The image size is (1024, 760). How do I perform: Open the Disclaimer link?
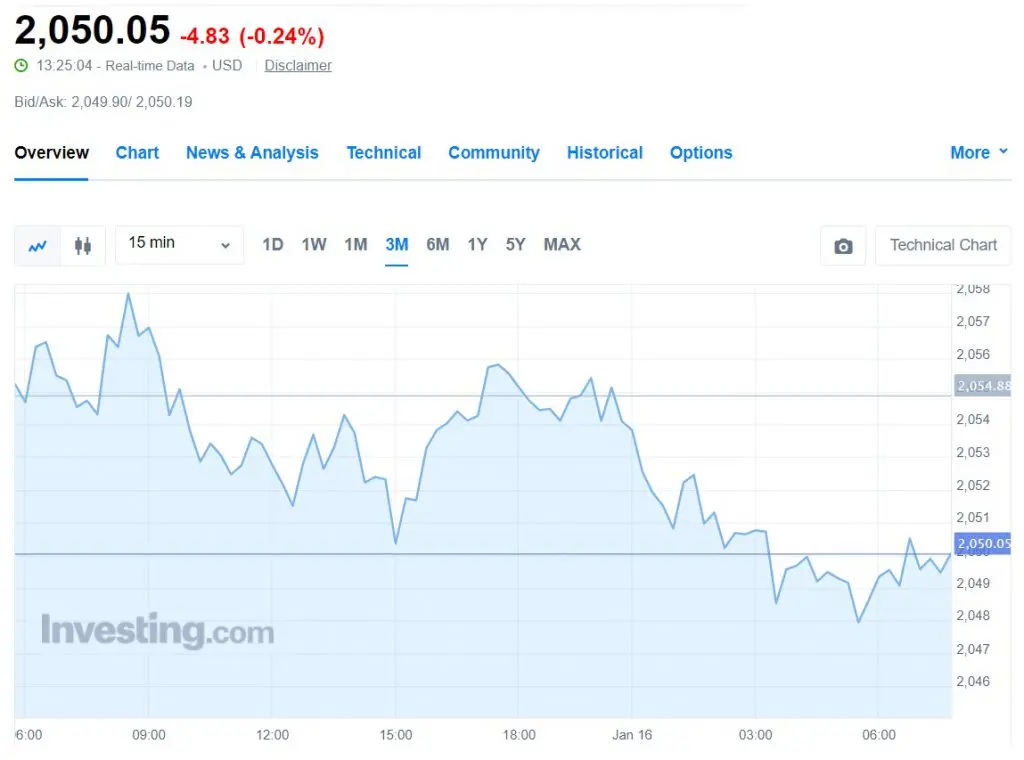(298, 65)
